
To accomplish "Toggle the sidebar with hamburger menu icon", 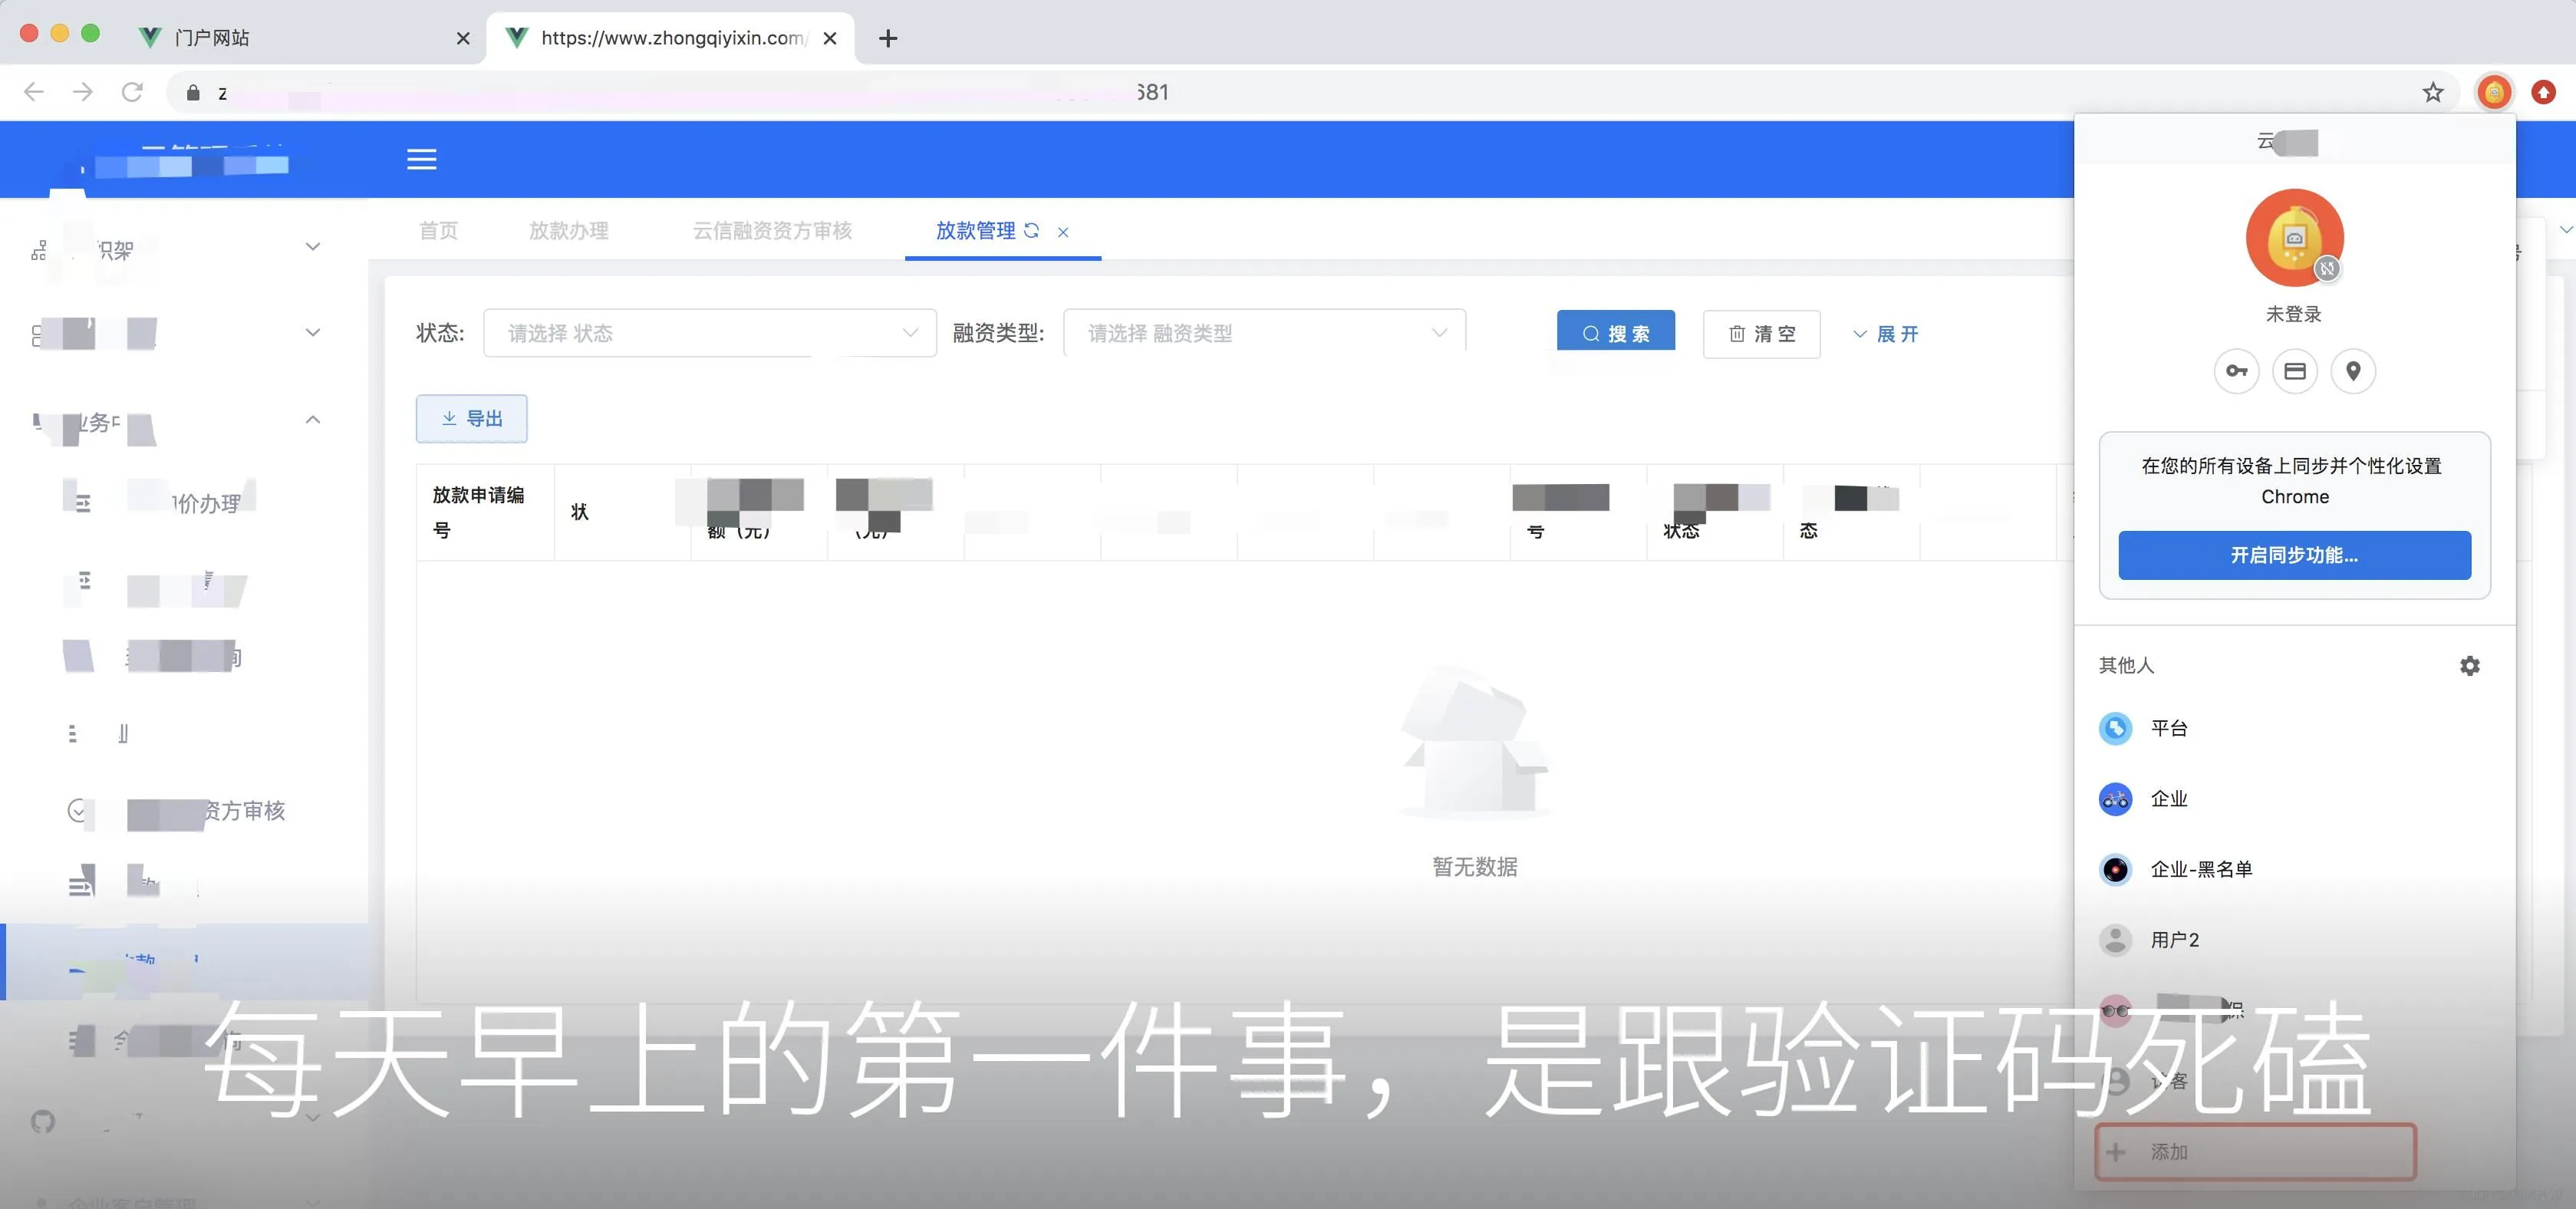I will click(422, 159).
